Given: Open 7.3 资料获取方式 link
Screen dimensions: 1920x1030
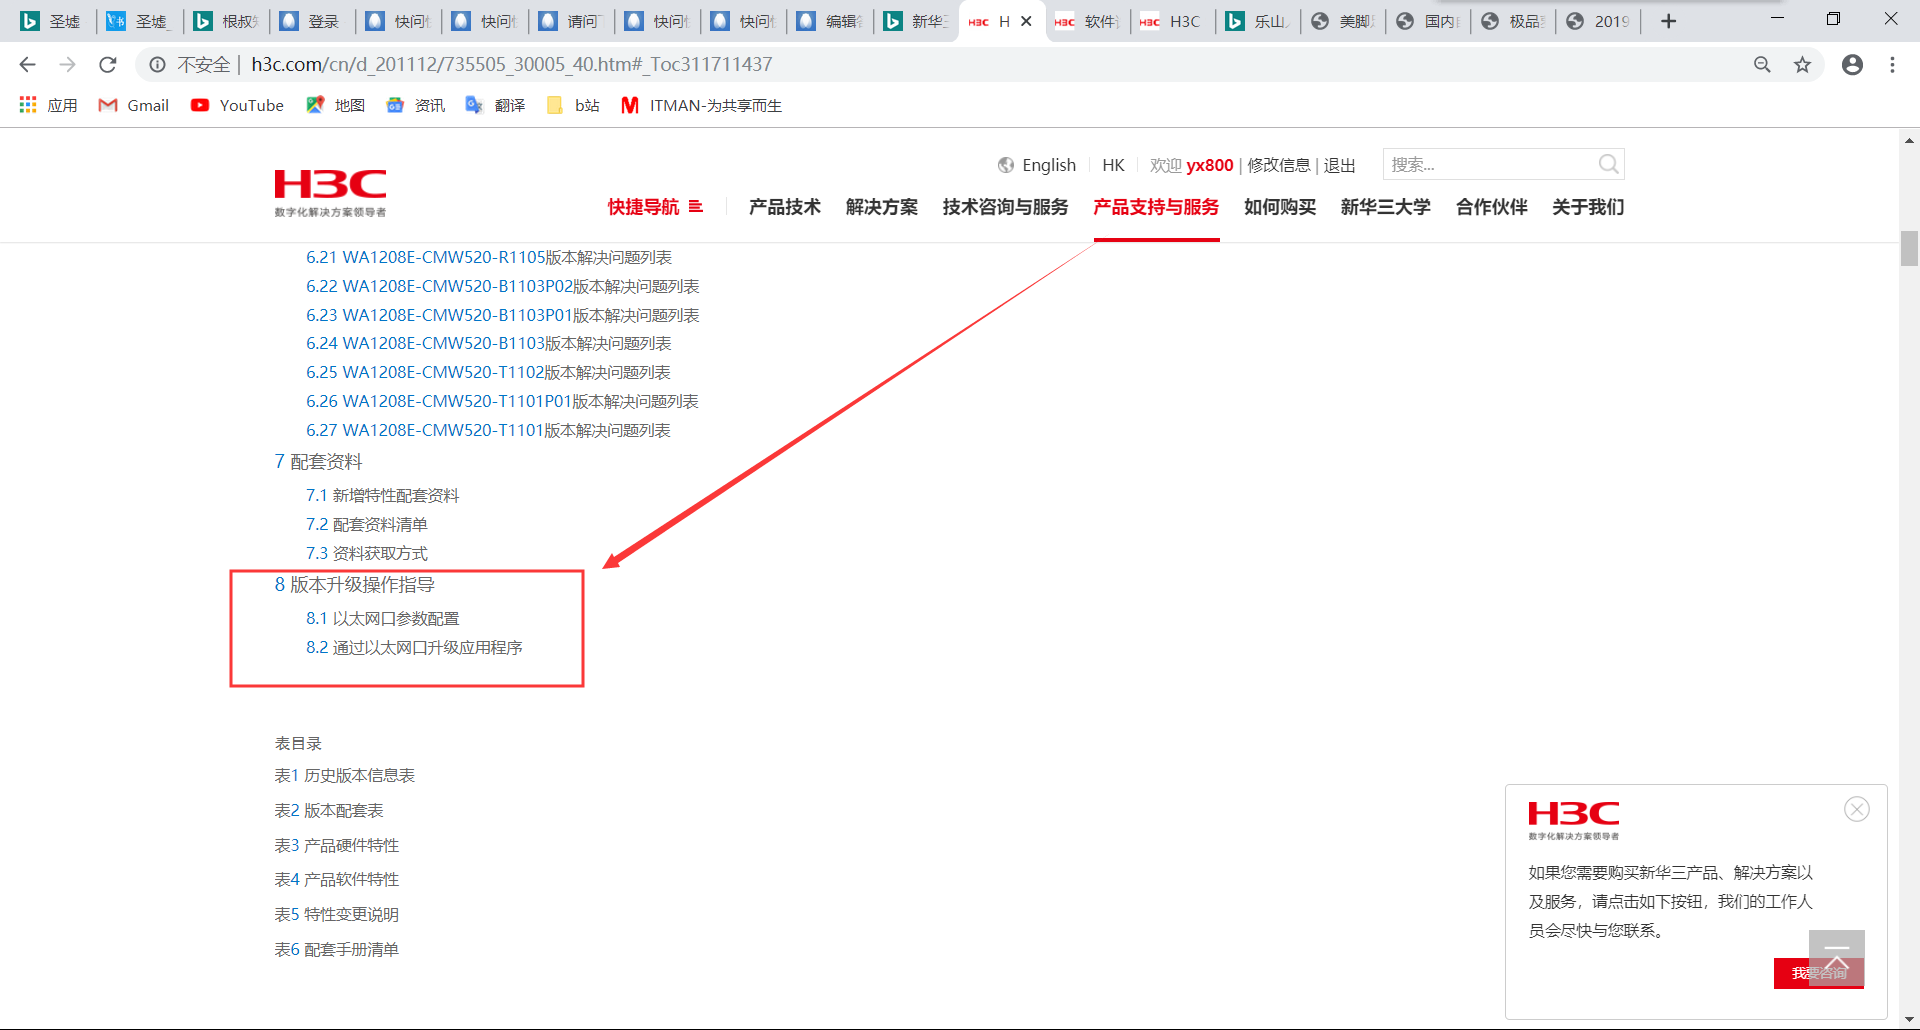Looking at the screenshot, I should [367, 554].
